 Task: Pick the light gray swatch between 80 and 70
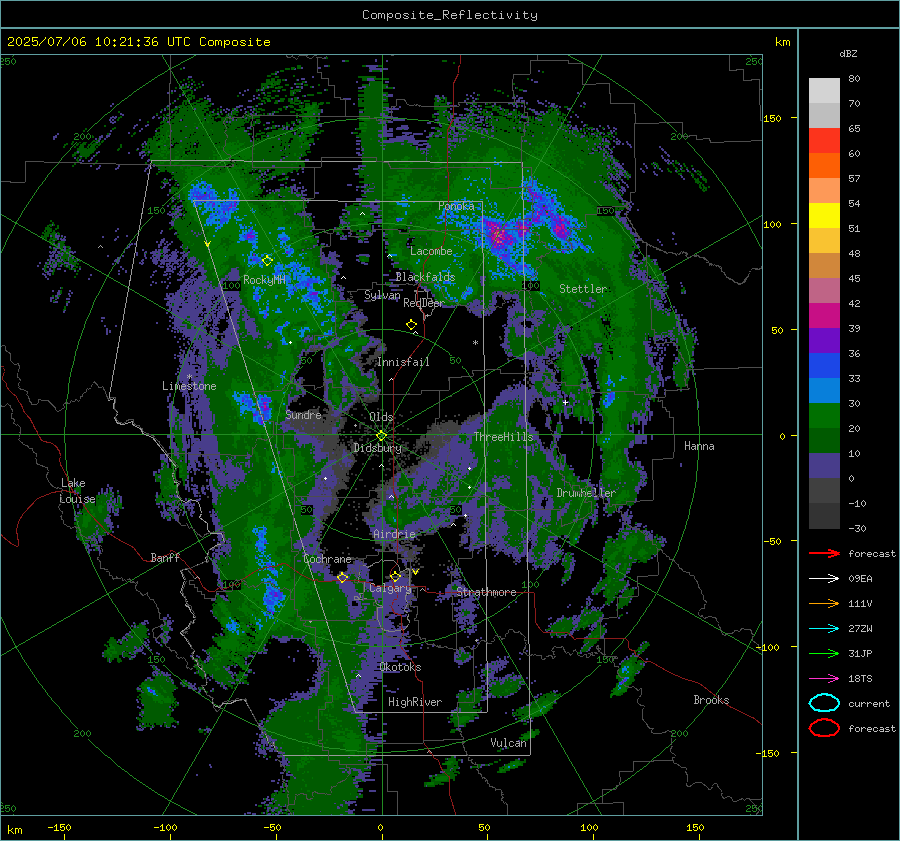point(824,91)
